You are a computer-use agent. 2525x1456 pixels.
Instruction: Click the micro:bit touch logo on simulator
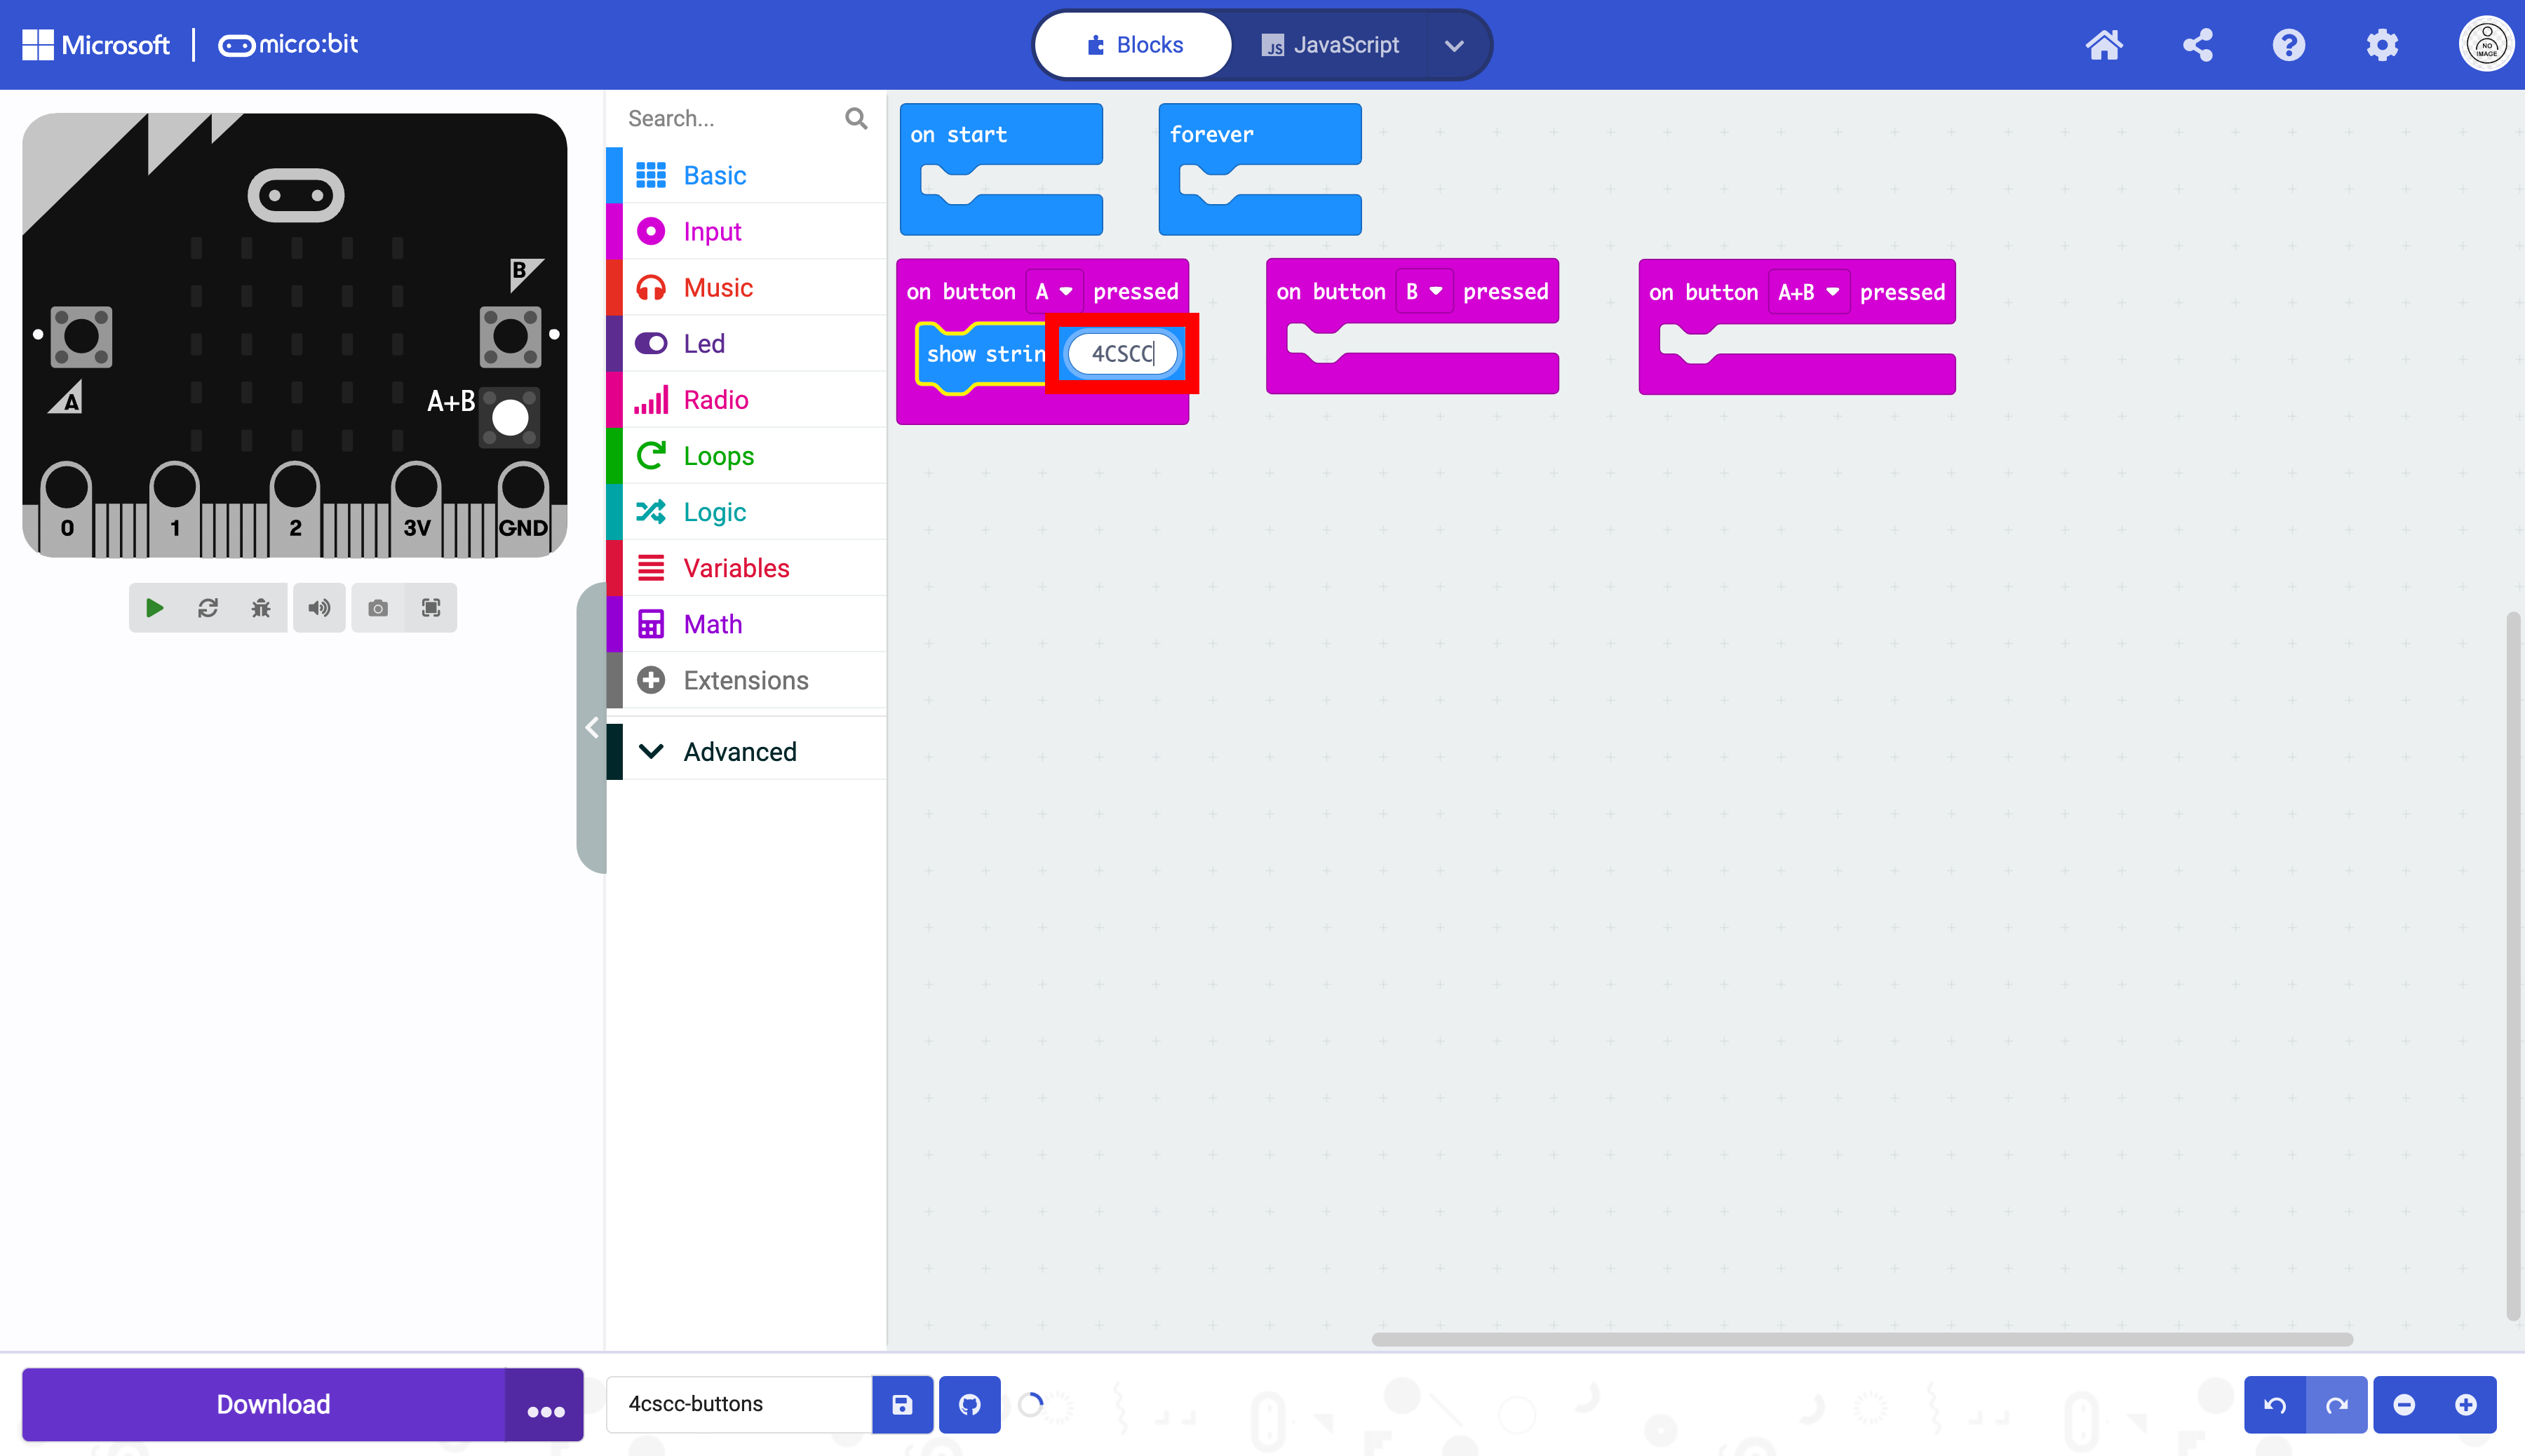296,195
